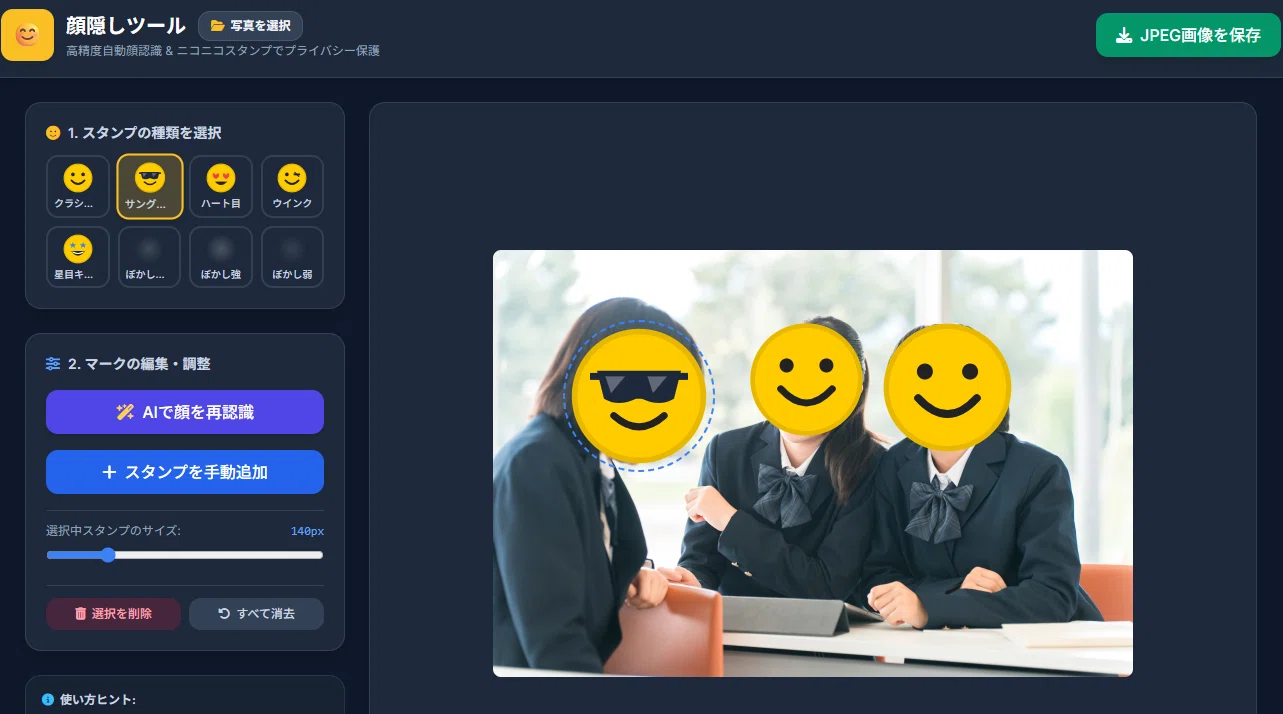Select the rightmost smiley stamp on photo
Screen dimensions: 1283x714
(948, 387)
